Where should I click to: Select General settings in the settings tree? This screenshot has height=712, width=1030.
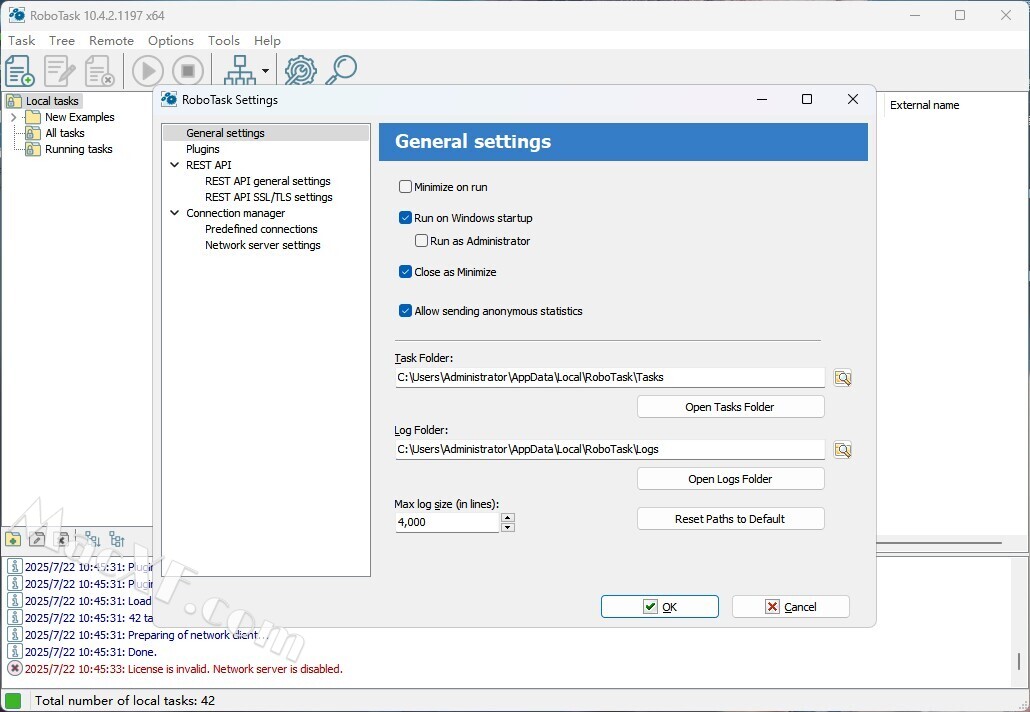225,133
